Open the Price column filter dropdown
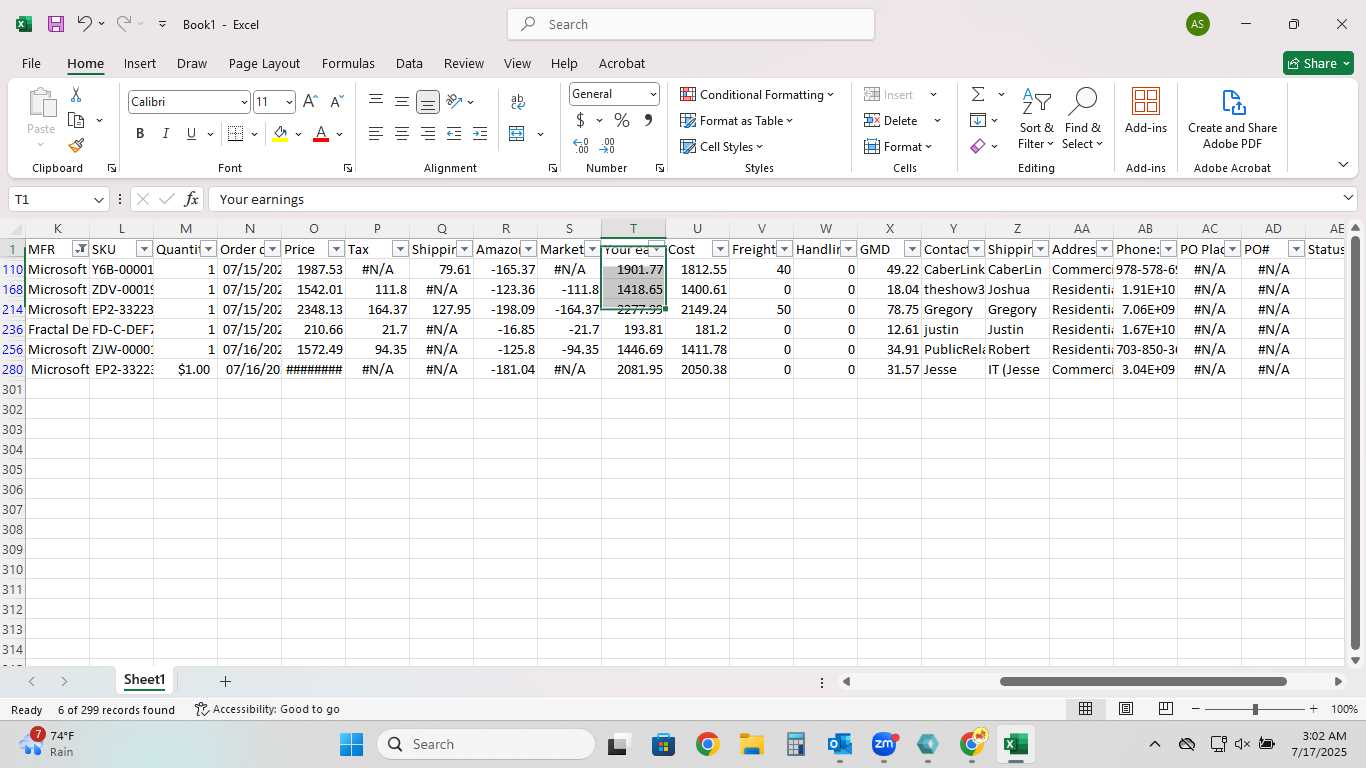The image size is (1366, 768). click(337, 249)
